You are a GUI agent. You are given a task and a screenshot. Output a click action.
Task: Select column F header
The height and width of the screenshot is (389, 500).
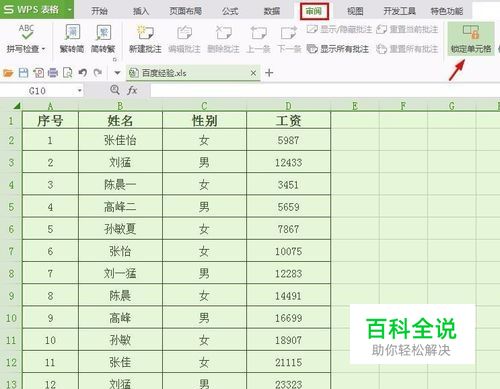click(403, 106)
